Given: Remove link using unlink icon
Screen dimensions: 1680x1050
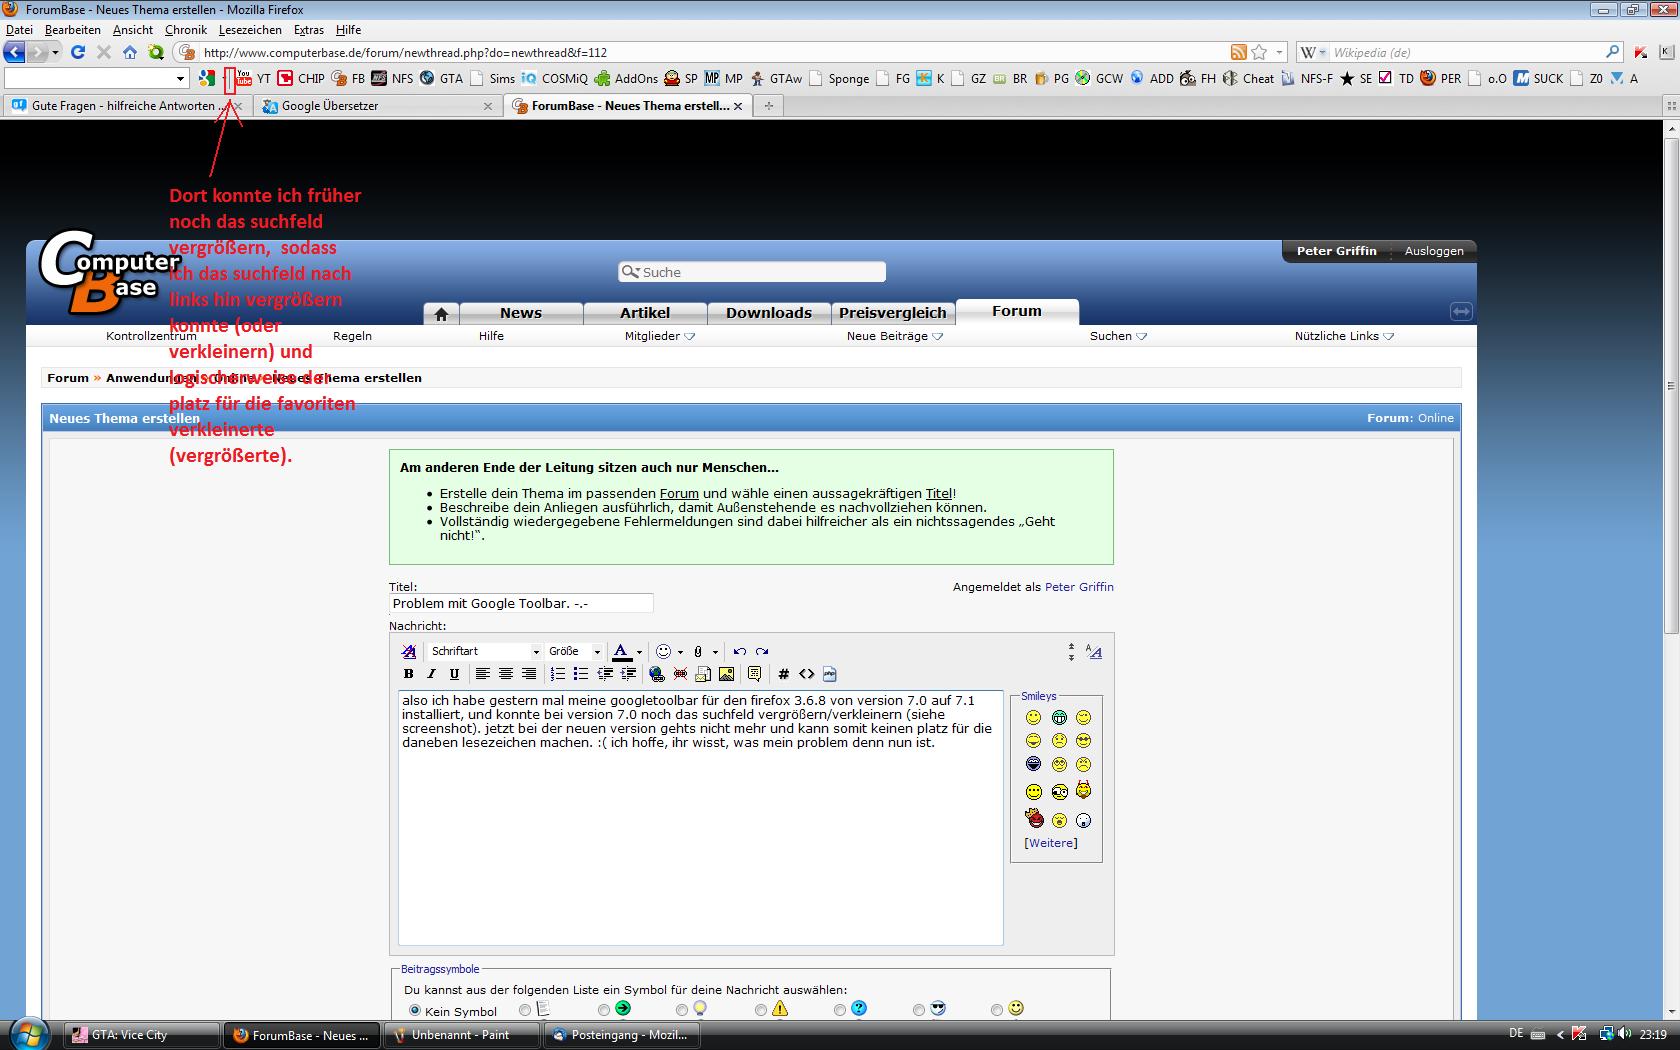Looking at the screenshot, I should click(680, 674).
